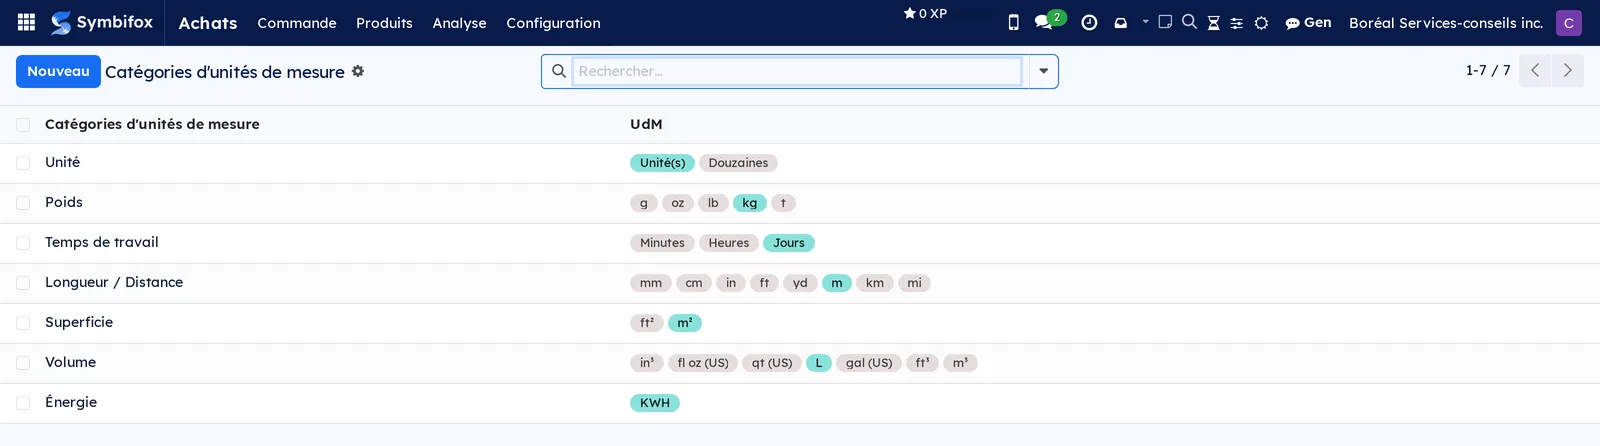Open the Analyse menu
This screenshot has height=446, width=1600.
click(x=459, y=22)
